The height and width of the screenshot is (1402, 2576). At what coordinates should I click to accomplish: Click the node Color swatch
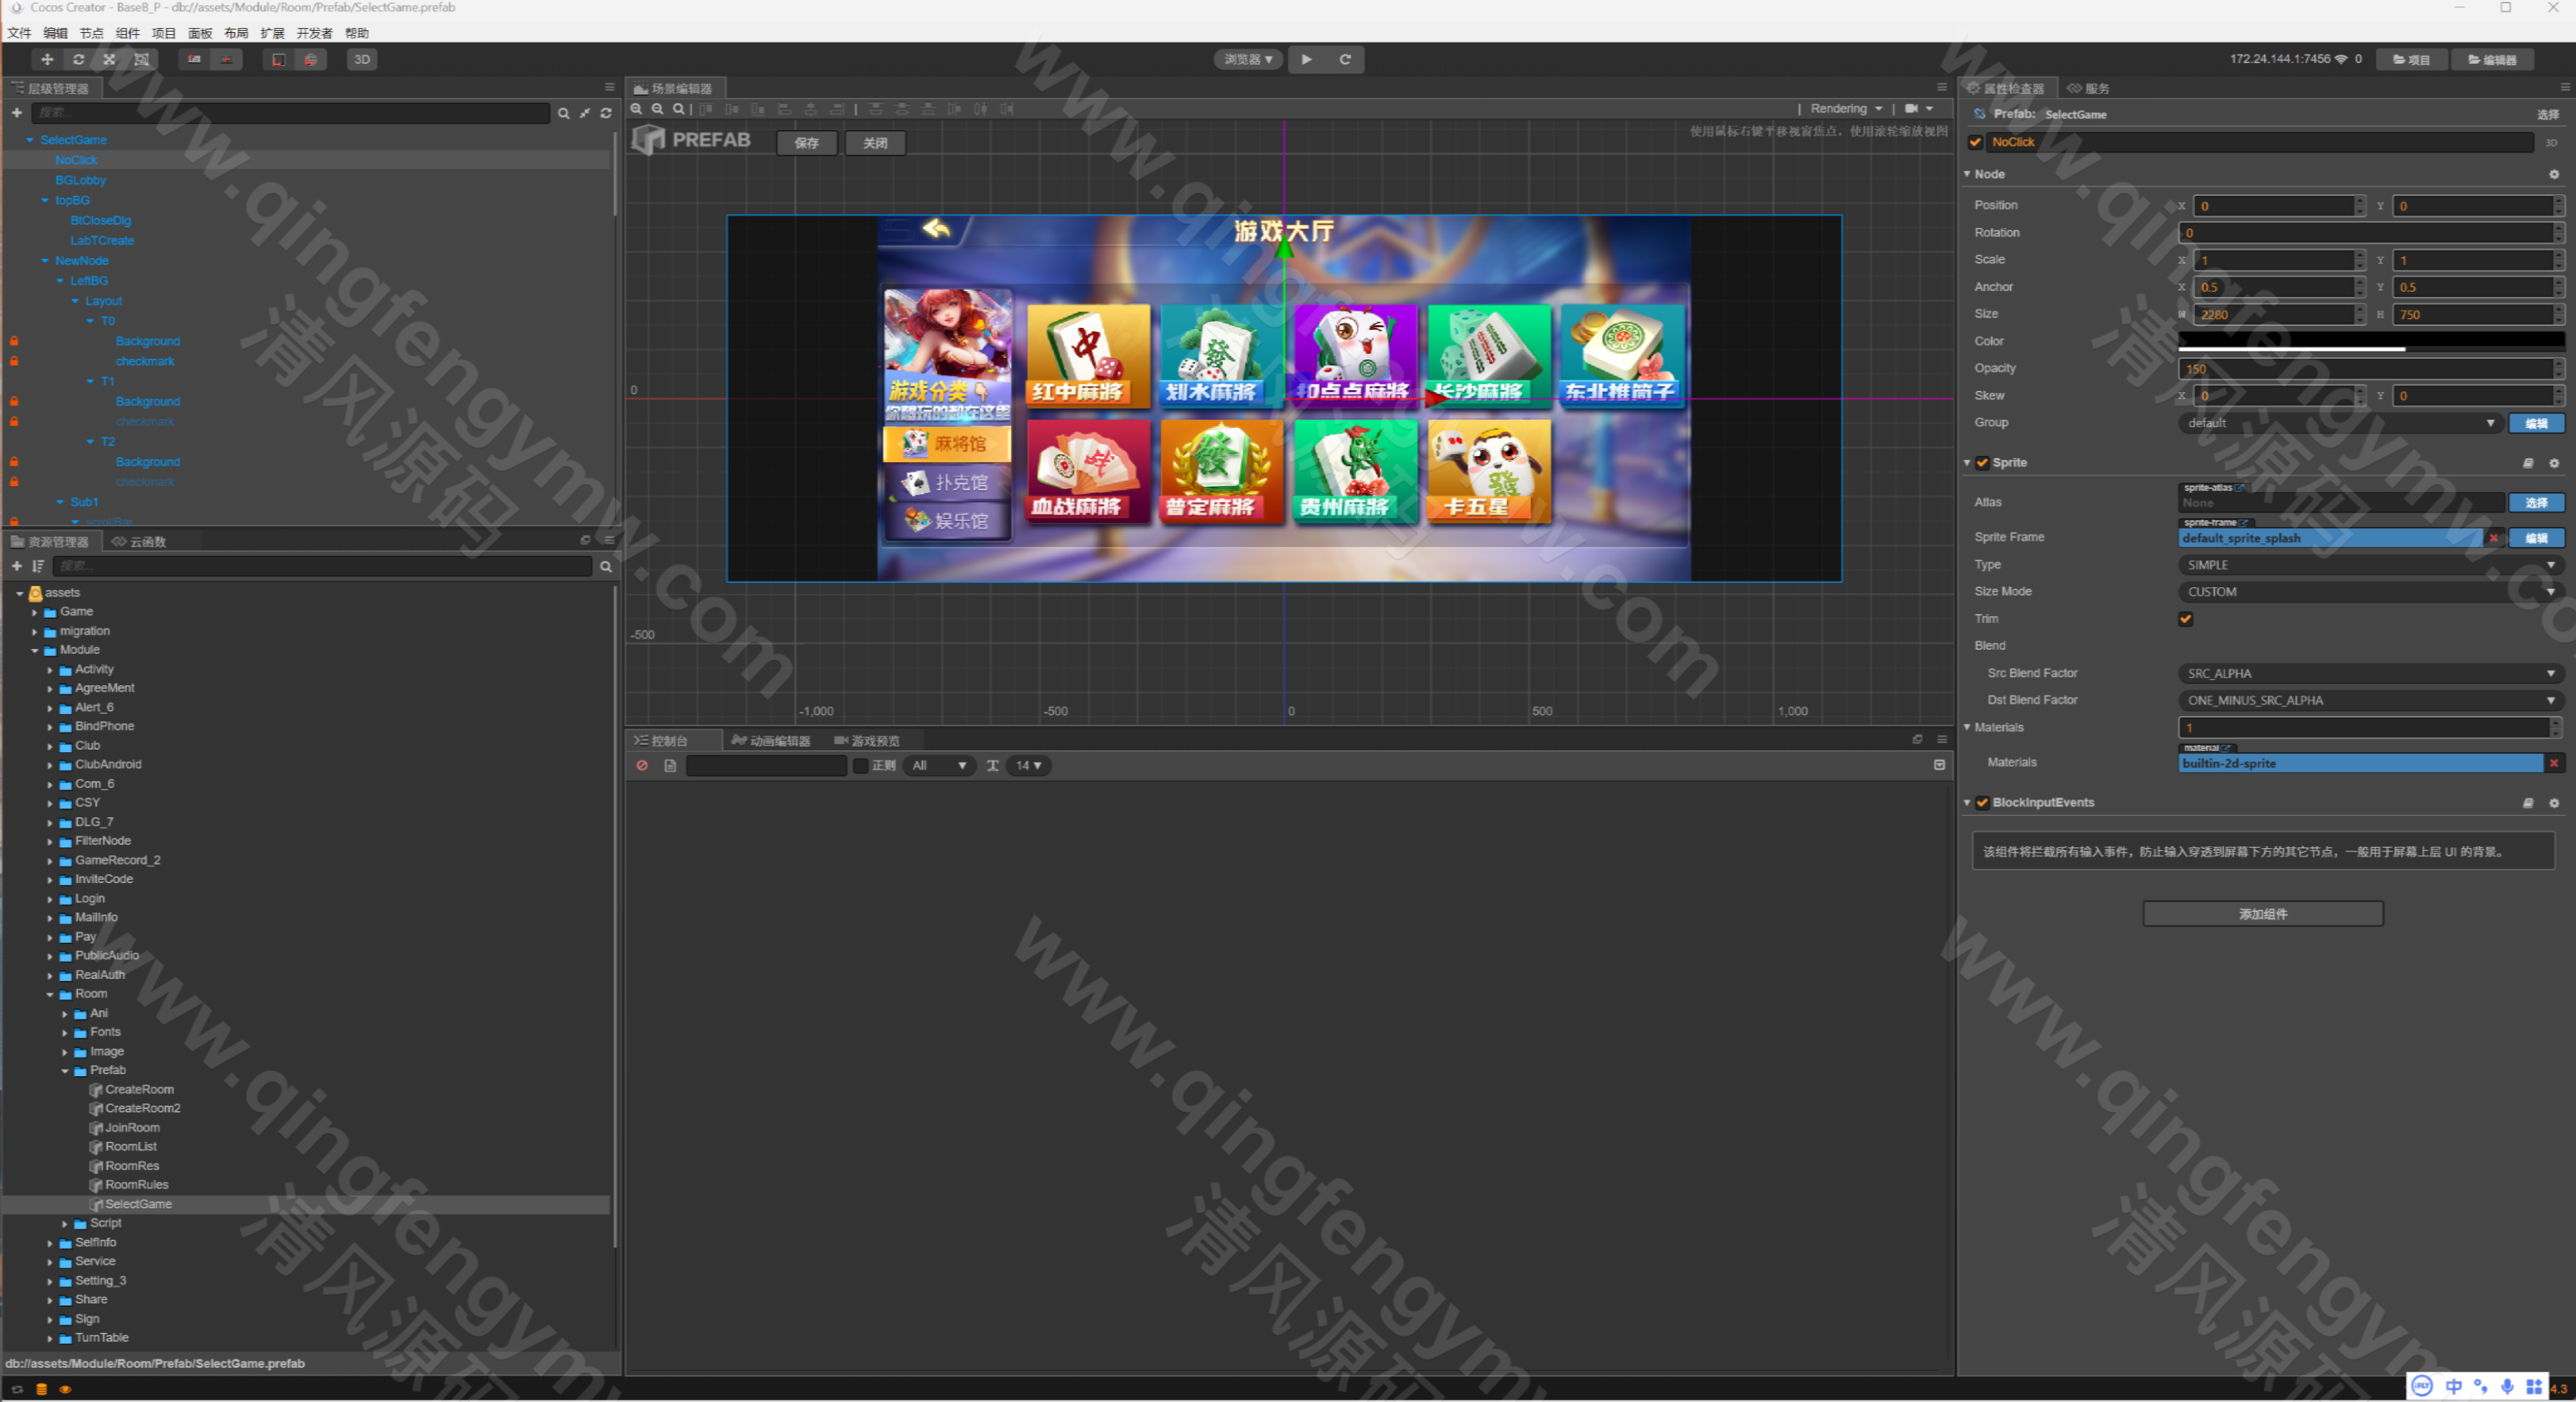(2371, 341)
